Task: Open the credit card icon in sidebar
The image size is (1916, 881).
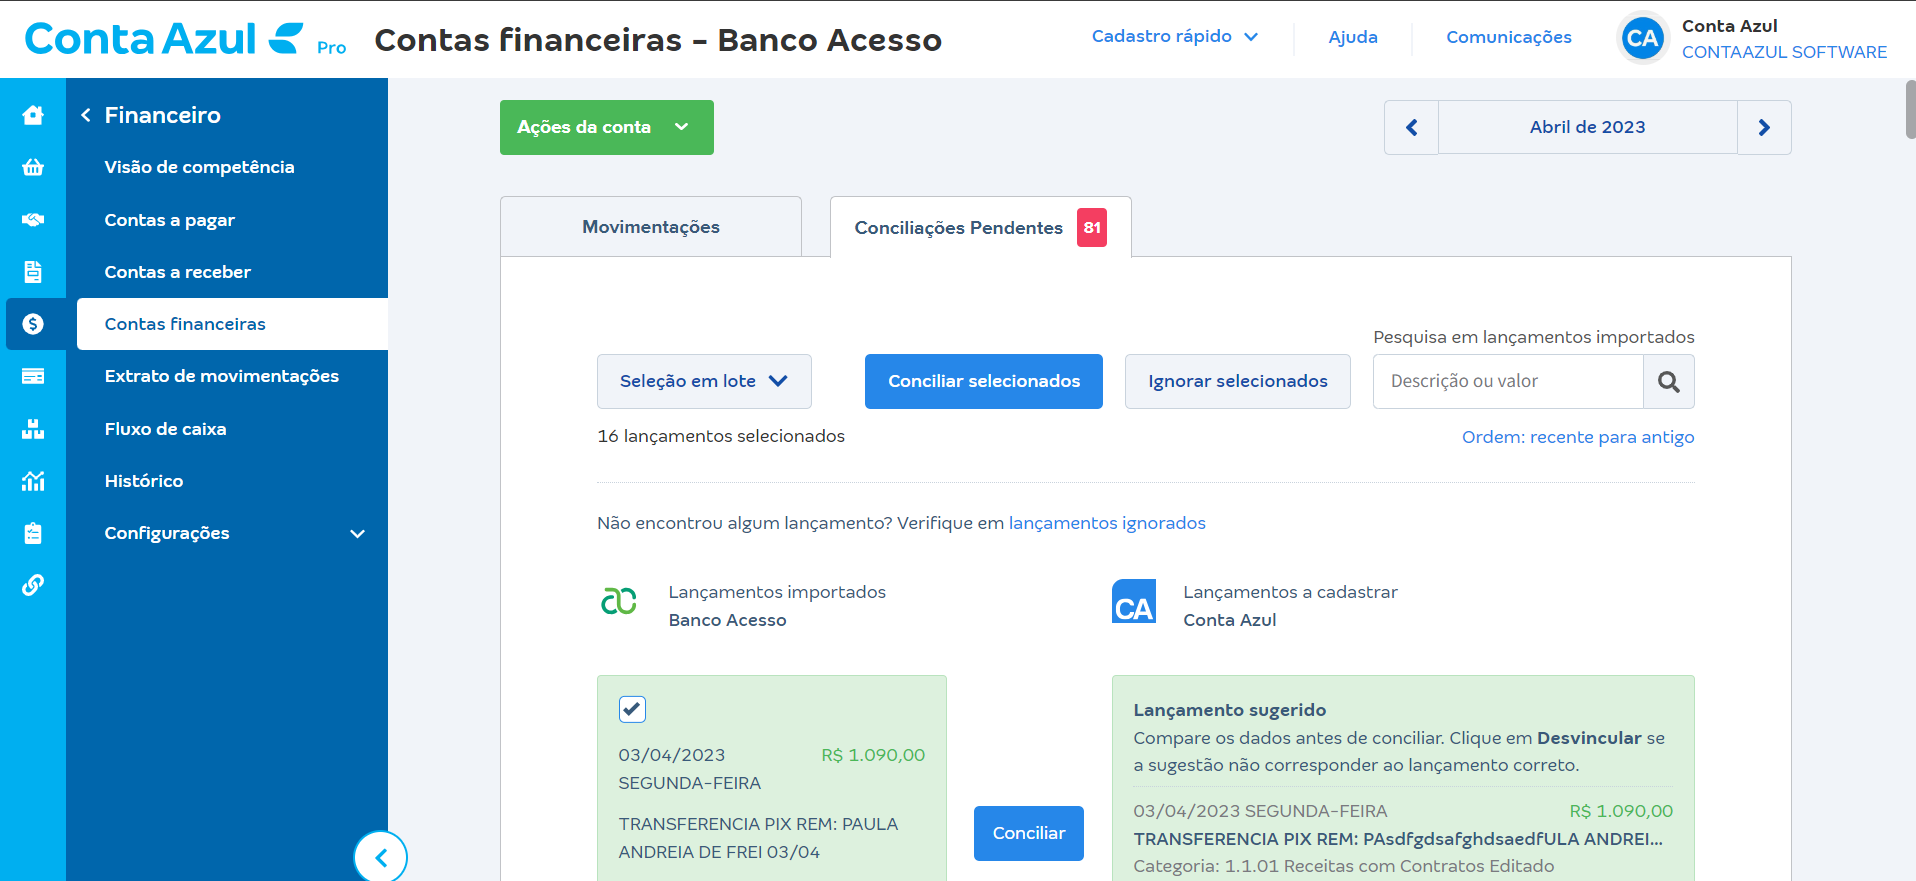Action: (x=33, y=376)
